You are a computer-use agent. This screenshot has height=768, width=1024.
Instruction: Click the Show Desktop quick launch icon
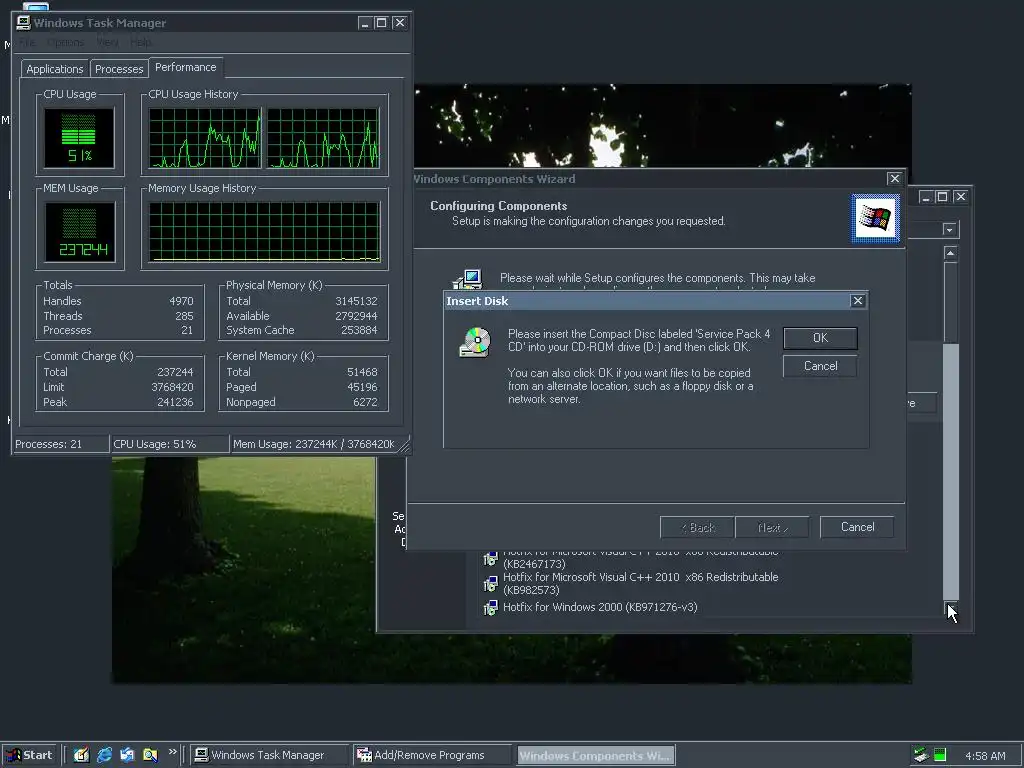coord(81,755)
